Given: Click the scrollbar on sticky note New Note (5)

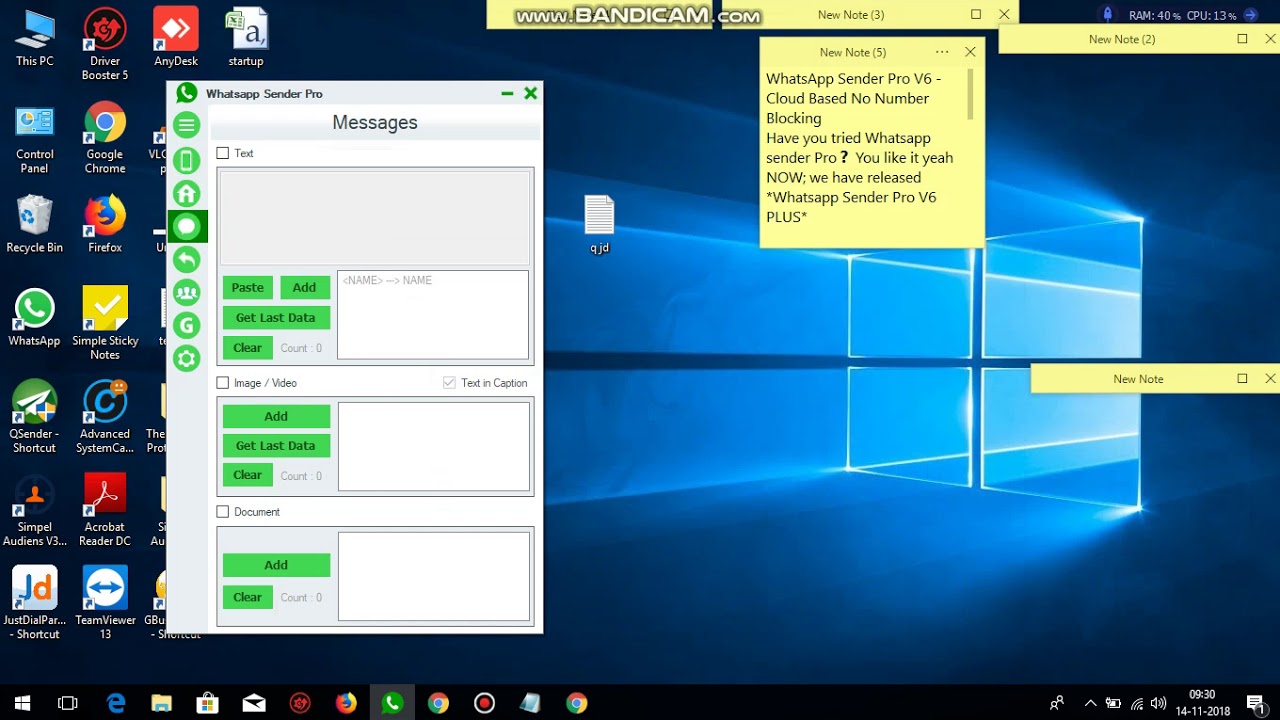Looking at the screenshot, I should click(x=970, y=94).
